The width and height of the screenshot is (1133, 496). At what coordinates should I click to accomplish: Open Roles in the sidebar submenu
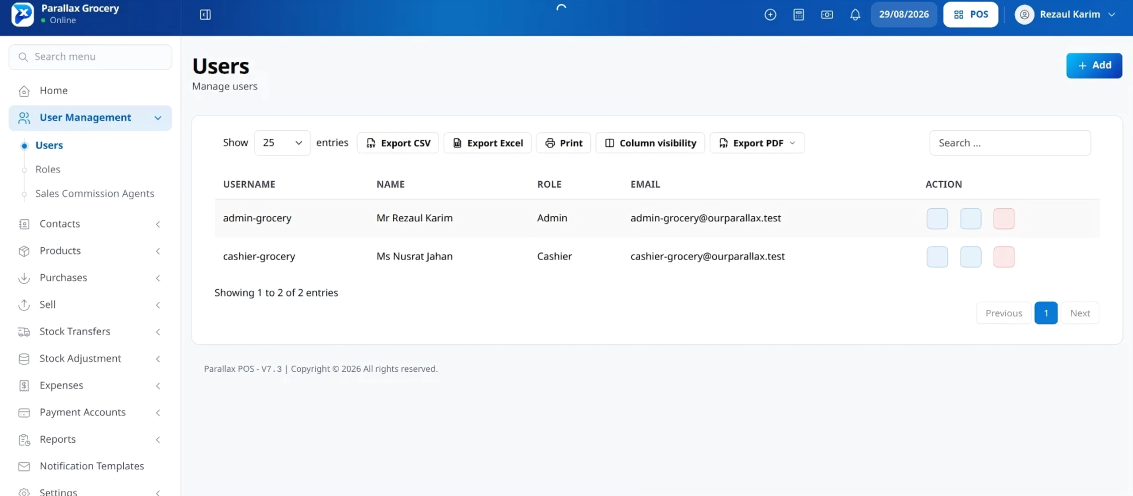48,169
